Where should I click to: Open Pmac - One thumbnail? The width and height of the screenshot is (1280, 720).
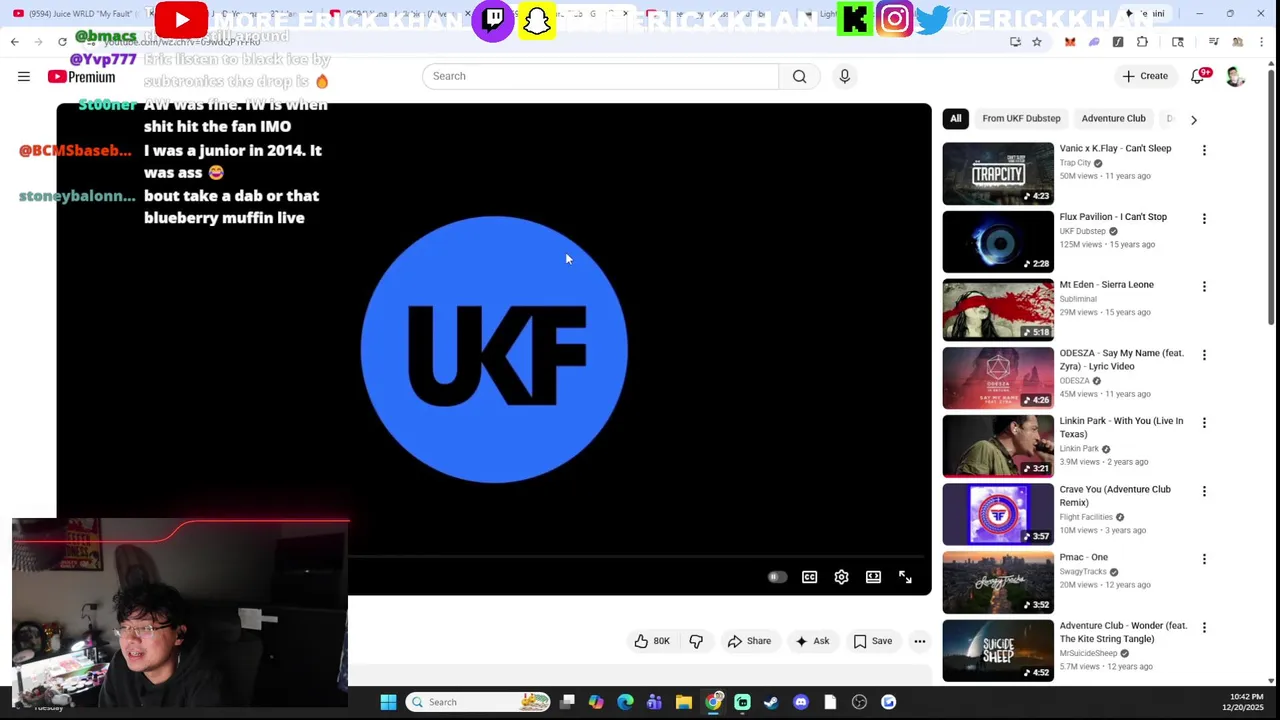click(998, 583)
